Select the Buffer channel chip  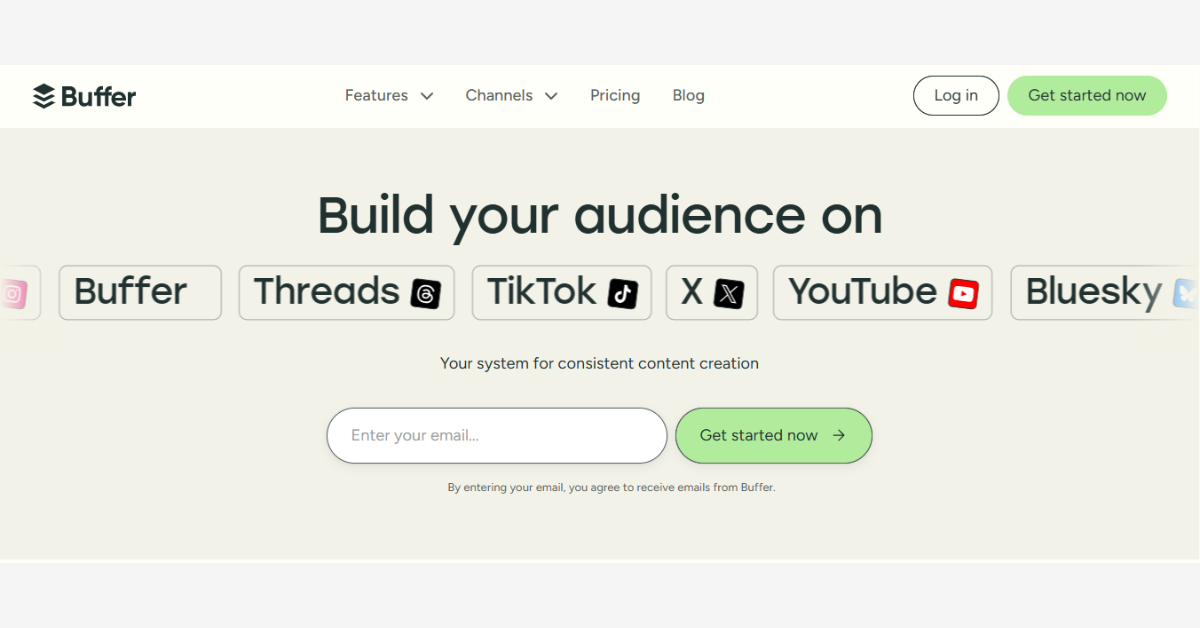pos(140,293)
